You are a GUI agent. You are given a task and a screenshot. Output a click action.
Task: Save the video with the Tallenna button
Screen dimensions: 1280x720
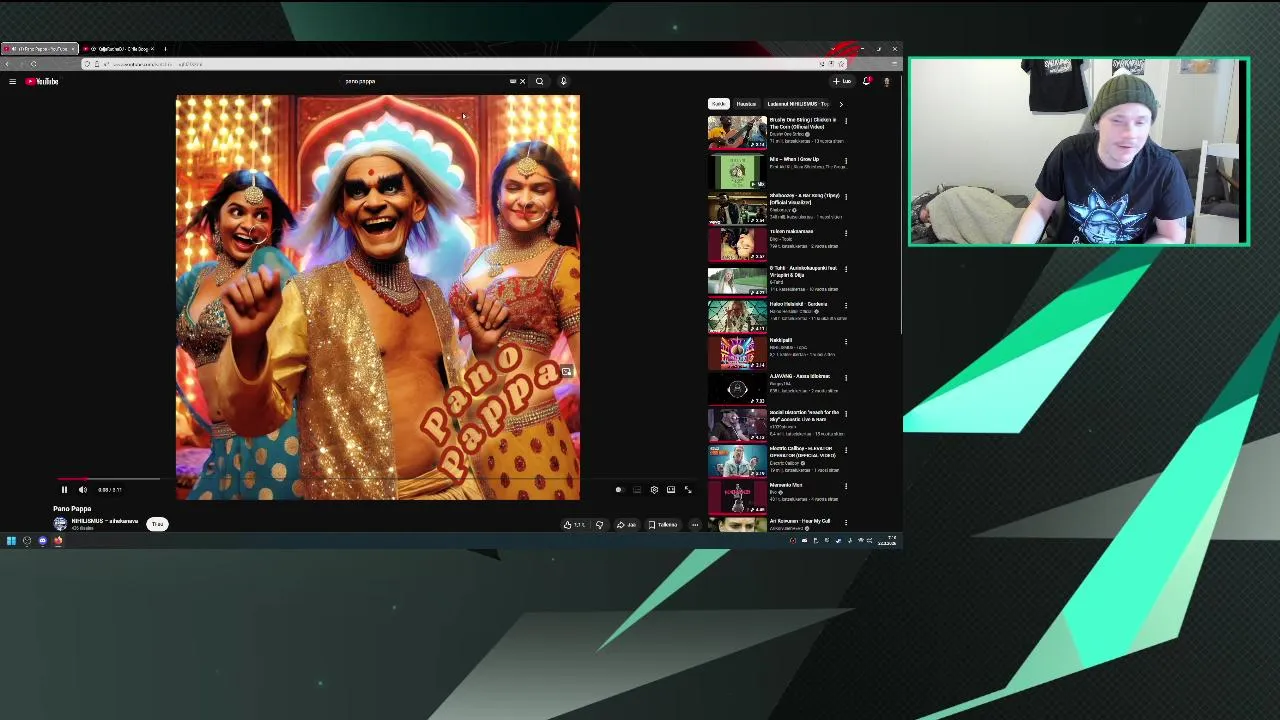pyautogui.click(x=663, y=525)
